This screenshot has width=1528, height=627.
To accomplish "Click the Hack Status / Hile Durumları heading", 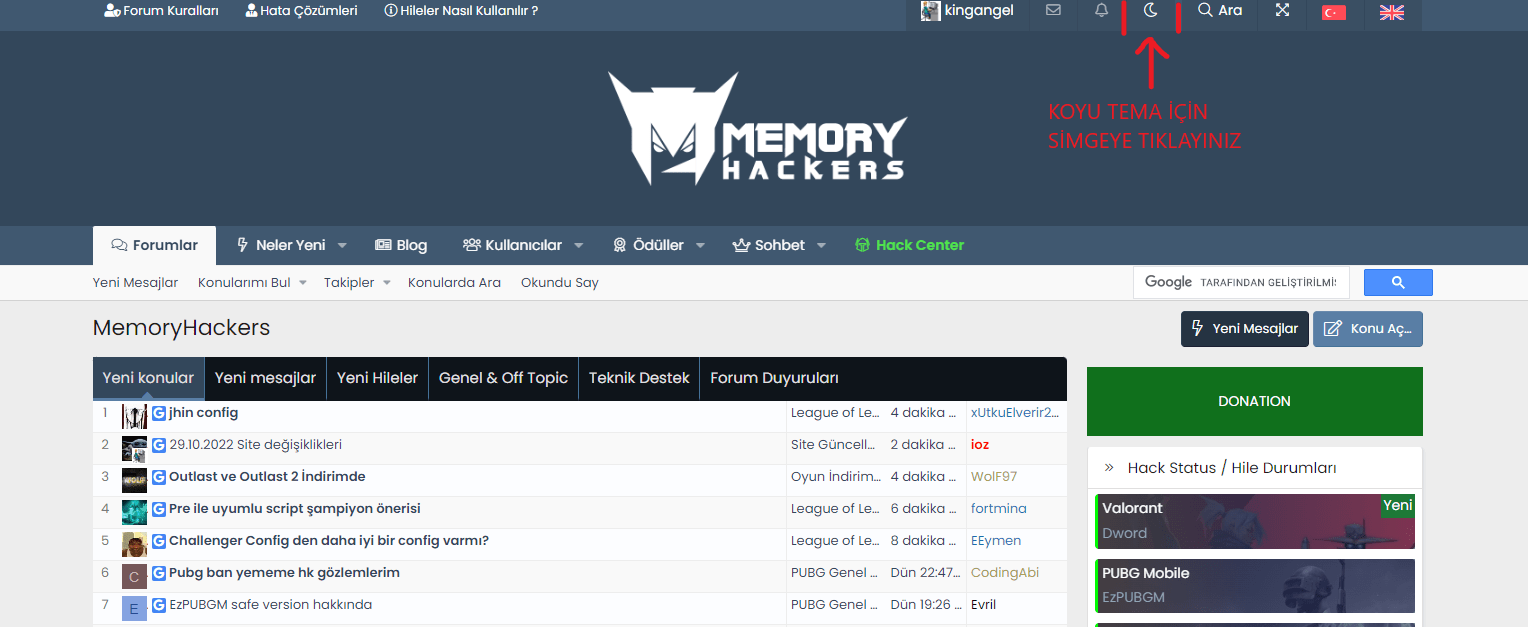I will [x=1232, y=467].
